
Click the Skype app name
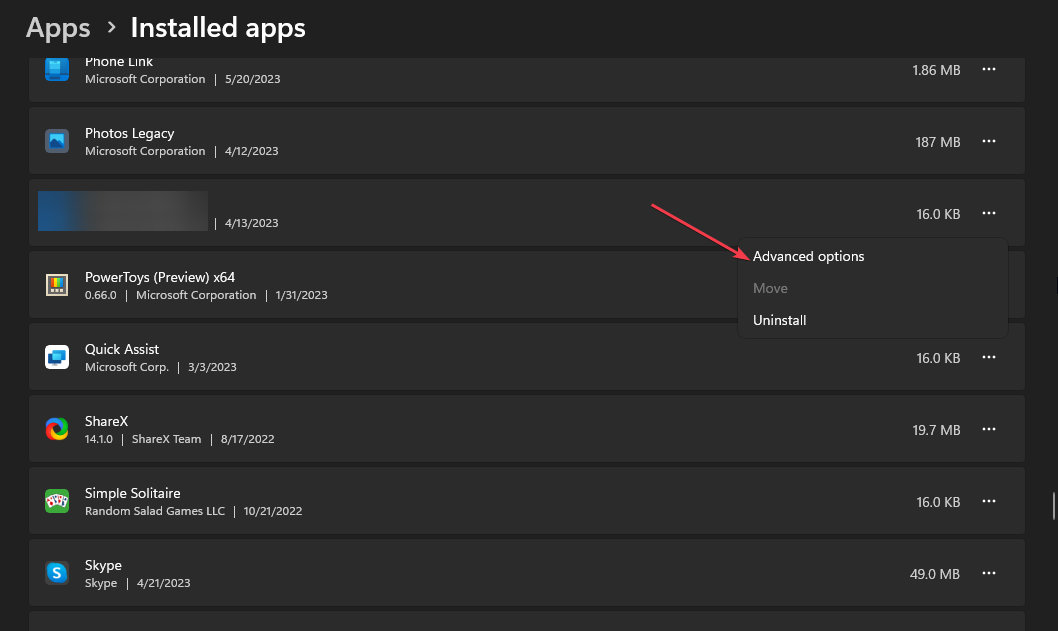point(103,566)
